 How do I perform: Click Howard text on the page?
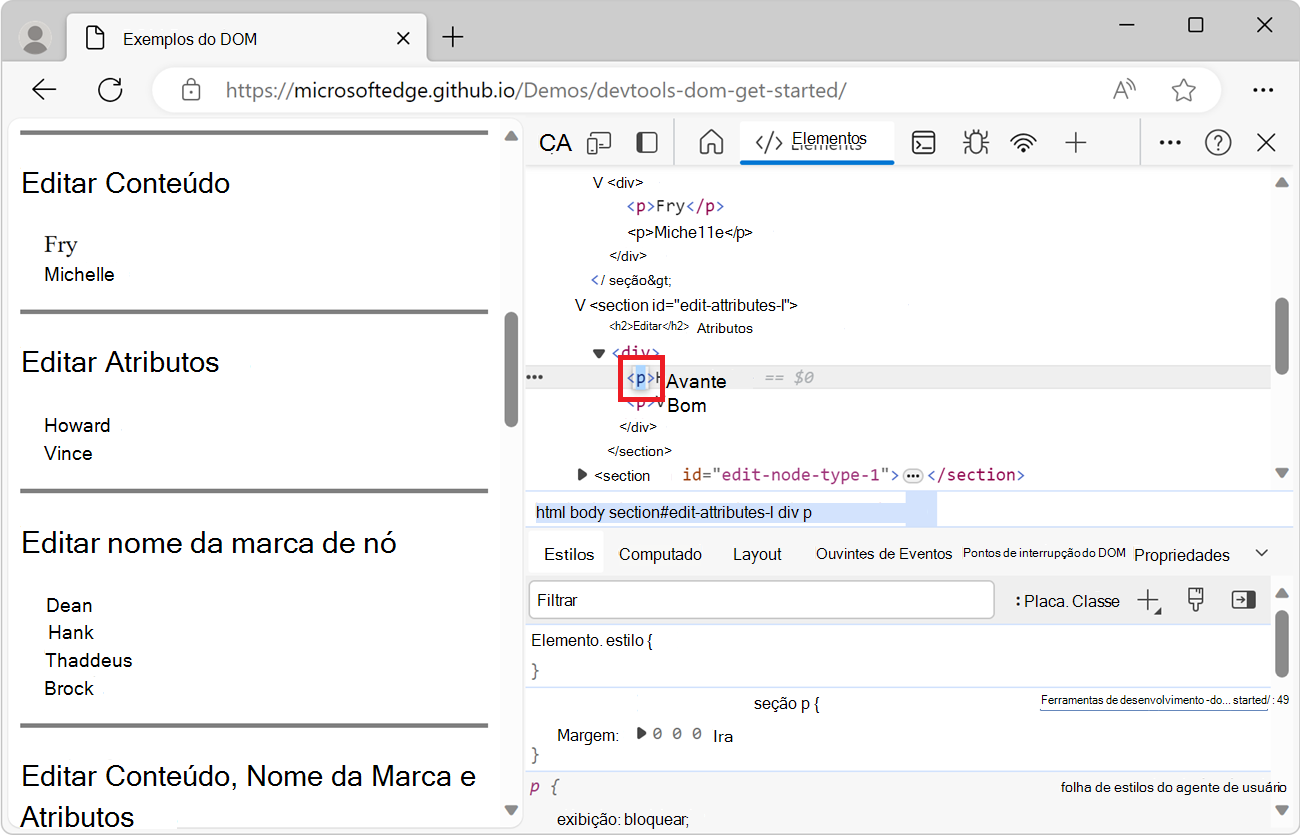click(77, 425)
